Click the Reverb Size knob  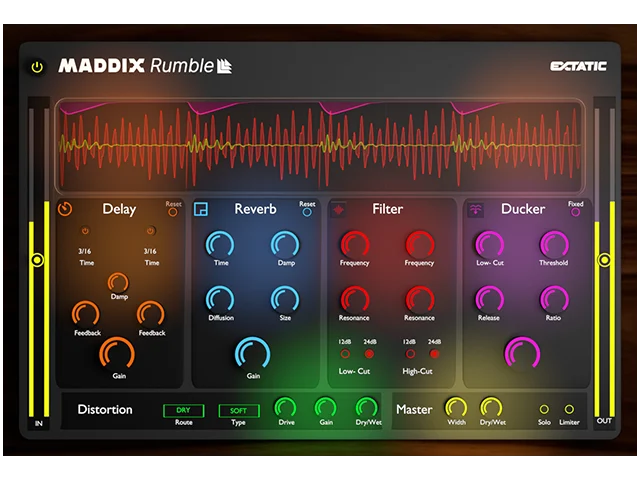pyautogui.click(x=285, y=300)
